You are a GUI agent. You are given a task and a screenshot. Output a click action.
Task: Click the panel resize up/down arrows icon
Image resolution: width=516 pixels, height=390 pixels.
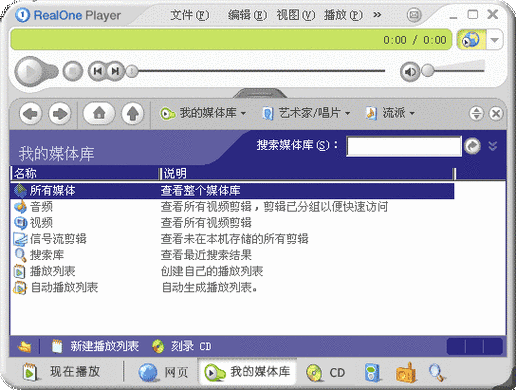(x=476, y=113)
